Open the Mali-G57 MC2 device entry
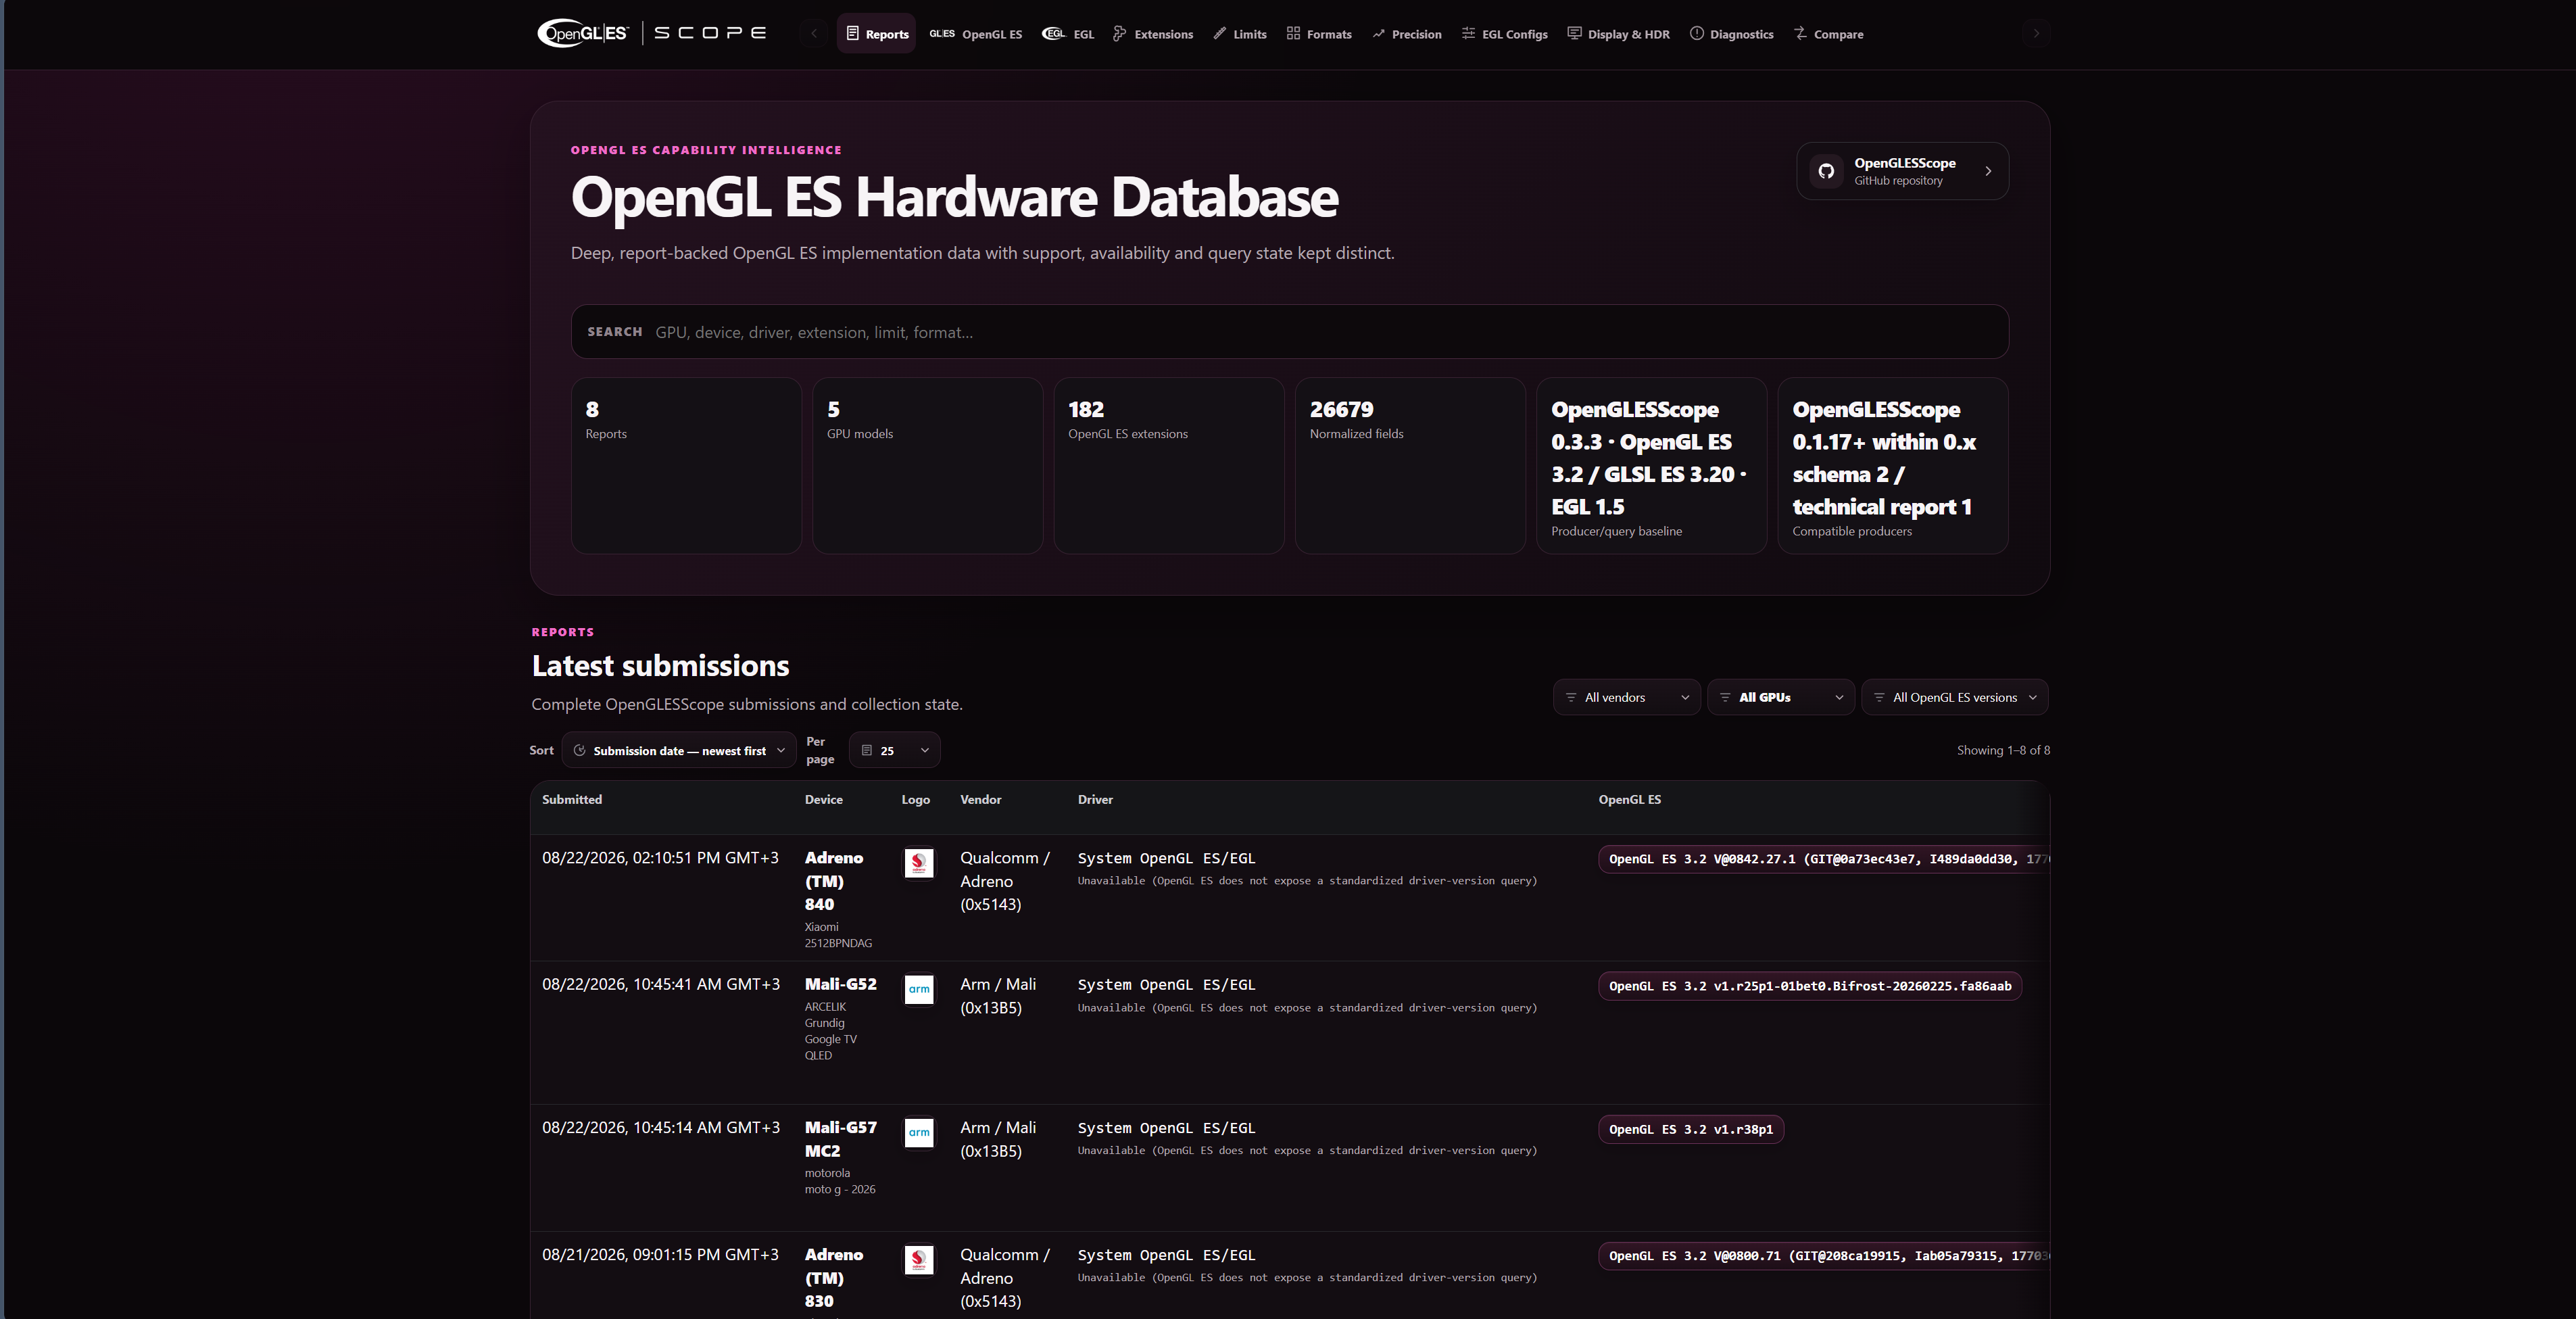 [x=841, y=1139]
